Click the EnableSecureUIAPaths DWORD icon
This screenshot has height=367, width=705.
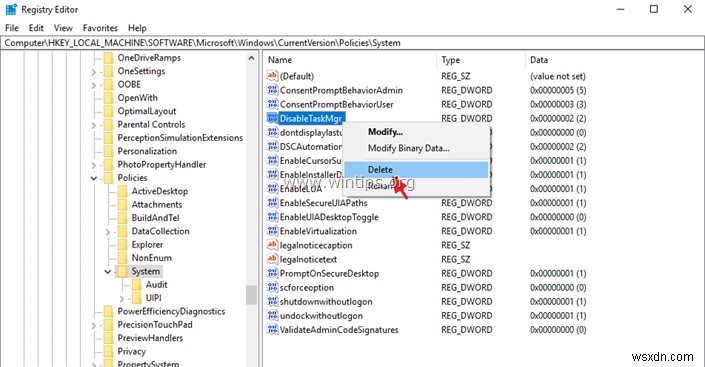272,203
